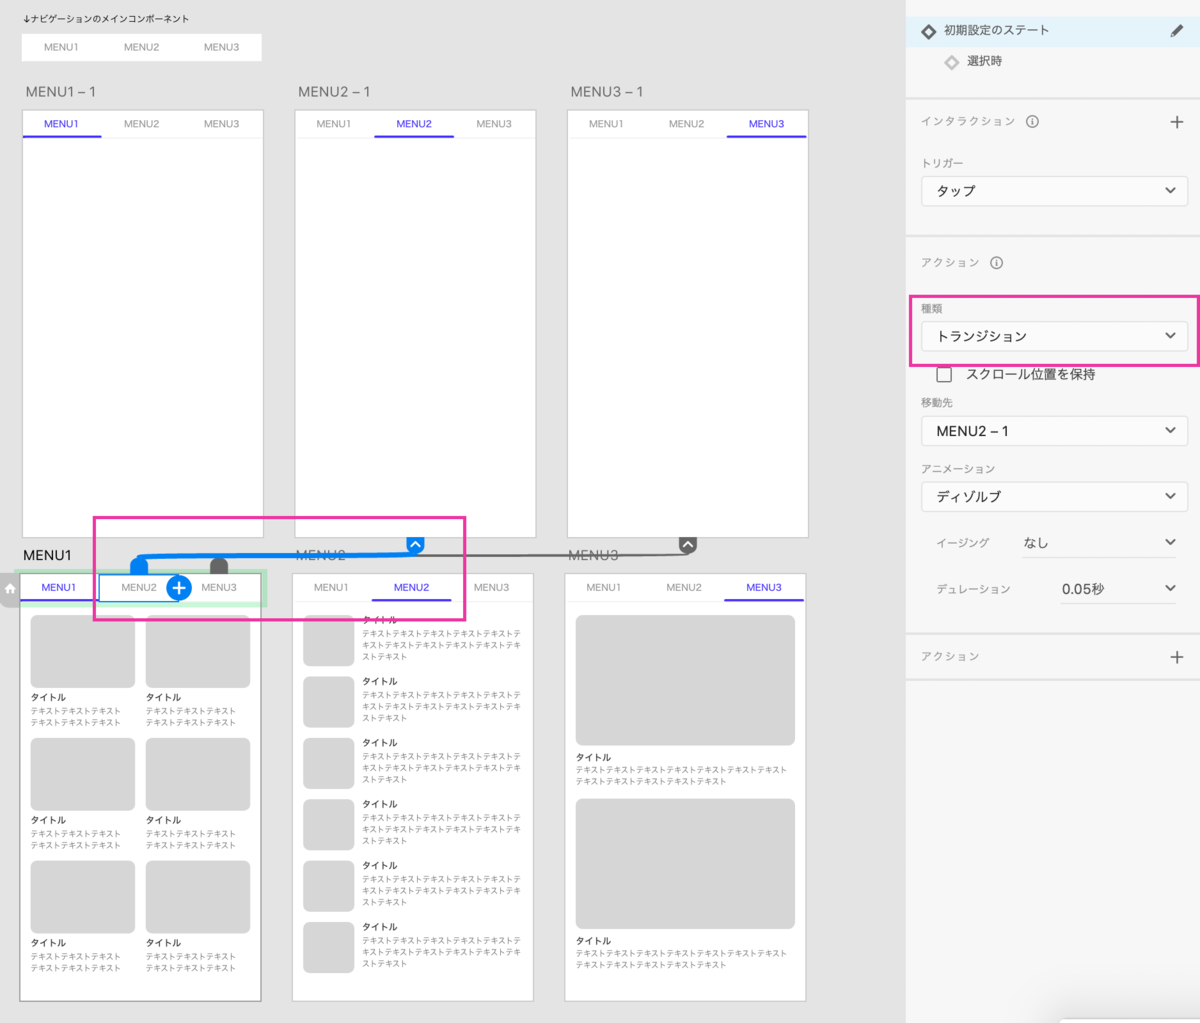Select the top large image in MENU3 artboard
Viewport: 1200px width, 1023px height.
tap(685, 680)
